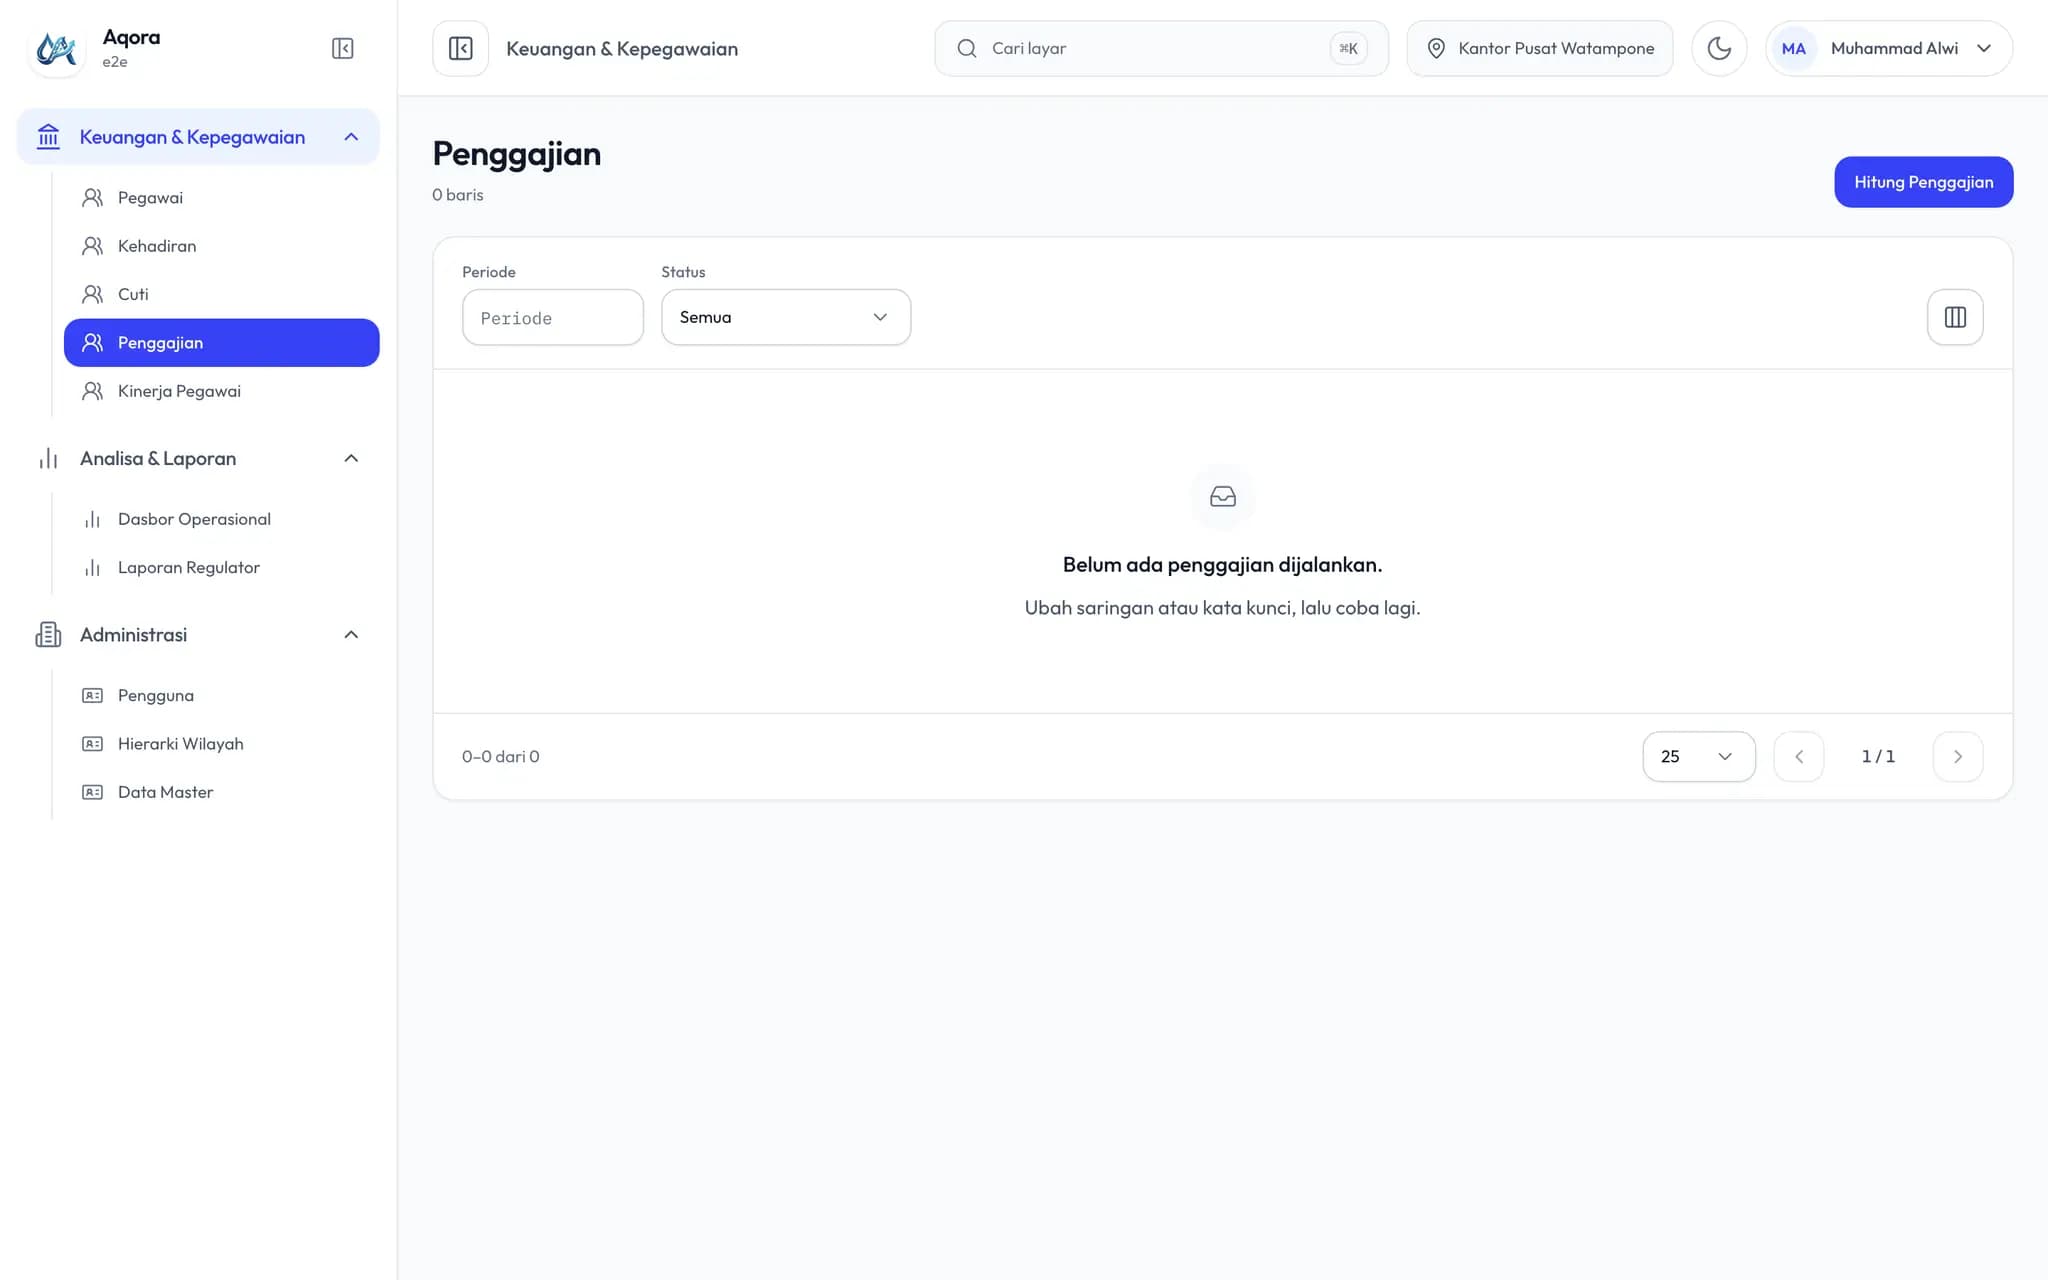The image size is (2048, 1280).
Task: Open Laporan Regulator page
Action: pos(221,567)
